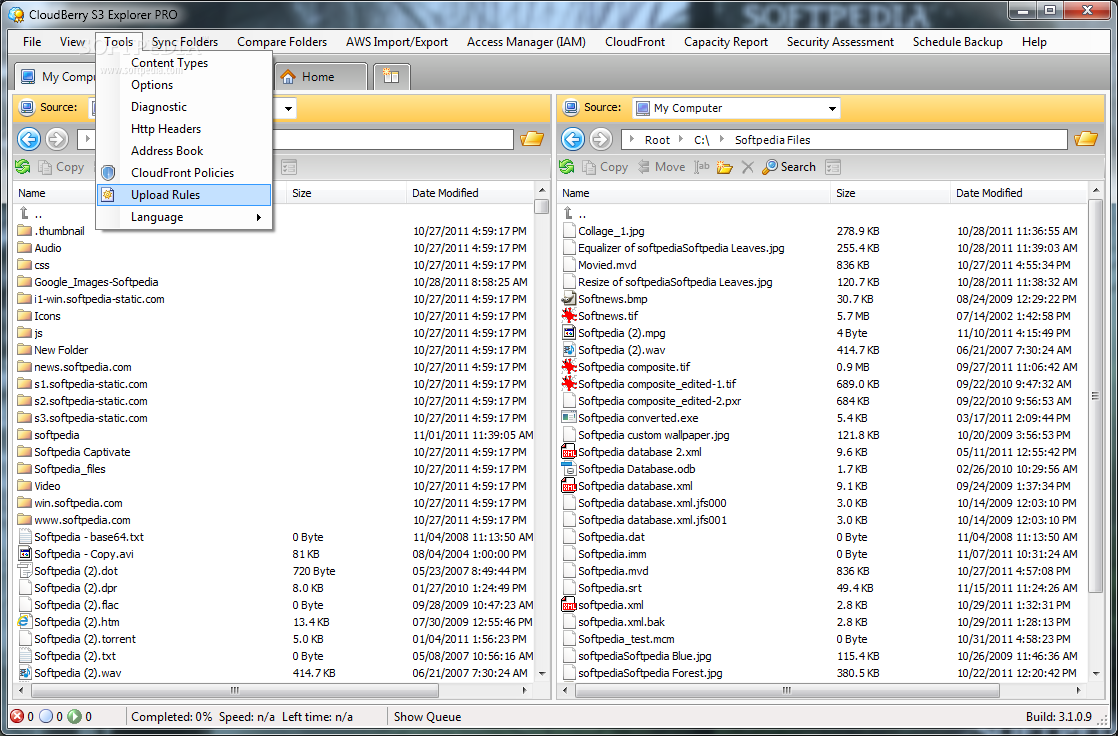This screenshot has height=736, width=1118.
Task: Select Content Types in the Tools menu
Action: point(184,63)
